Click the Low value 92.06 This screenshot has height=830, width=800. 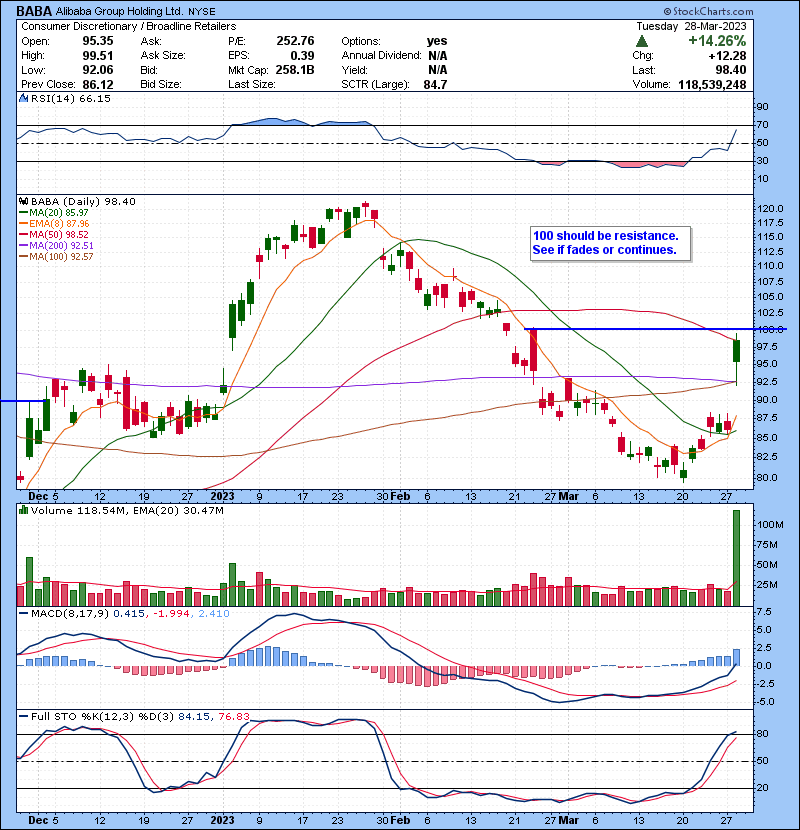[x=97, y=70]
